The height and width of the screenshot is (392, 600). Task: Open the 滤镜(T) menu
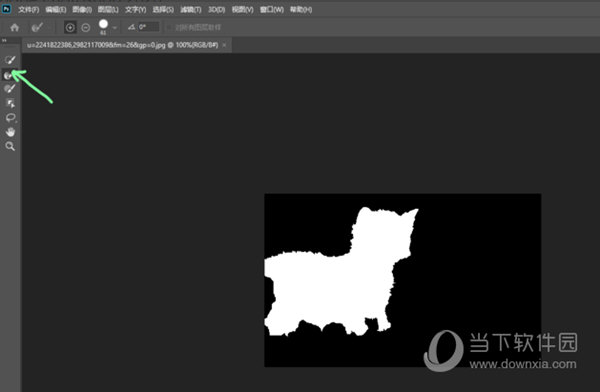[x=191, y=10]
